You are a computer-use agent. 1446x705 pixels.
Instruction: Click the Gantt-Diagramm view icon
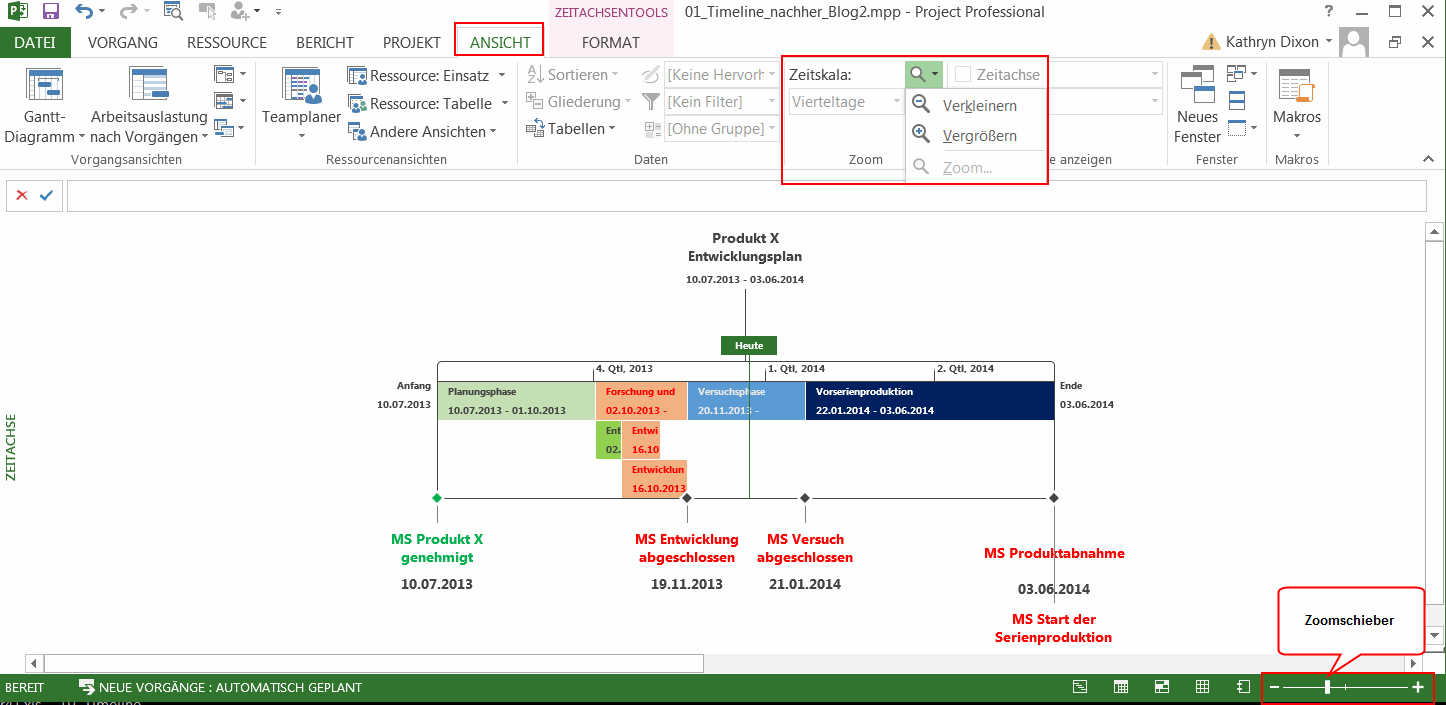[44, 86]
